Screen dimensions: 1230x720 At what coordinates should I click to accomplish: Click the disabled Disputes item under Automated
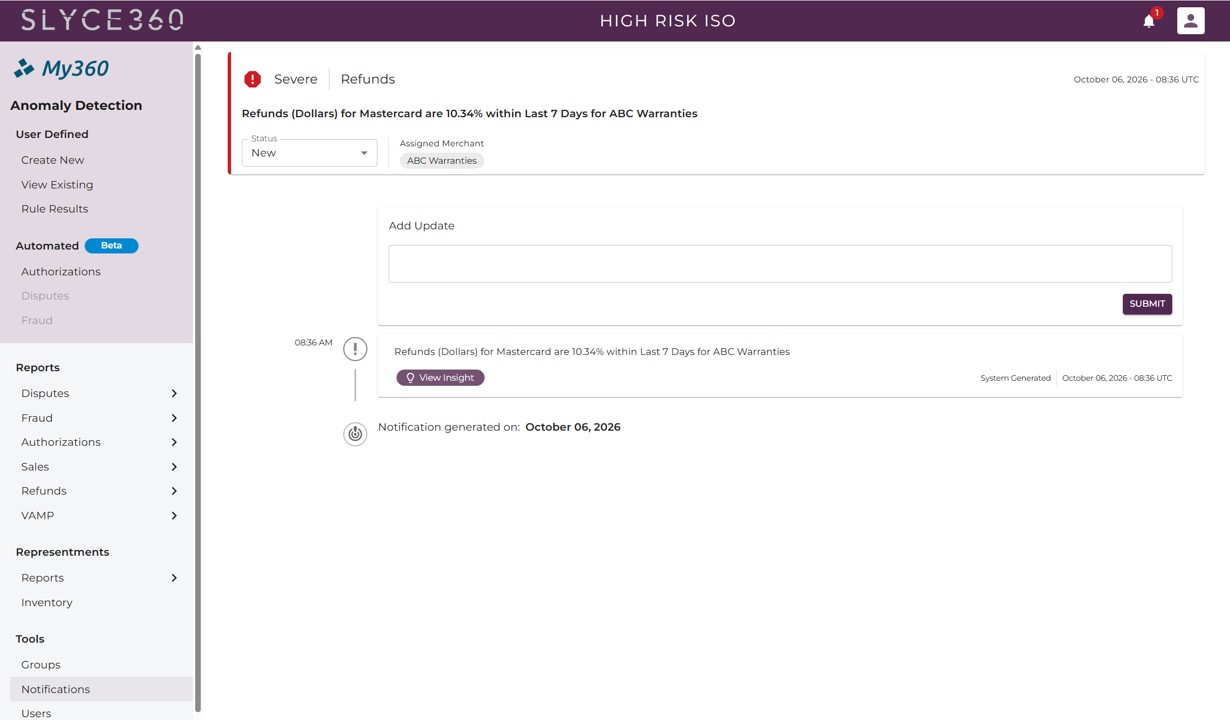tap(45, 296)
